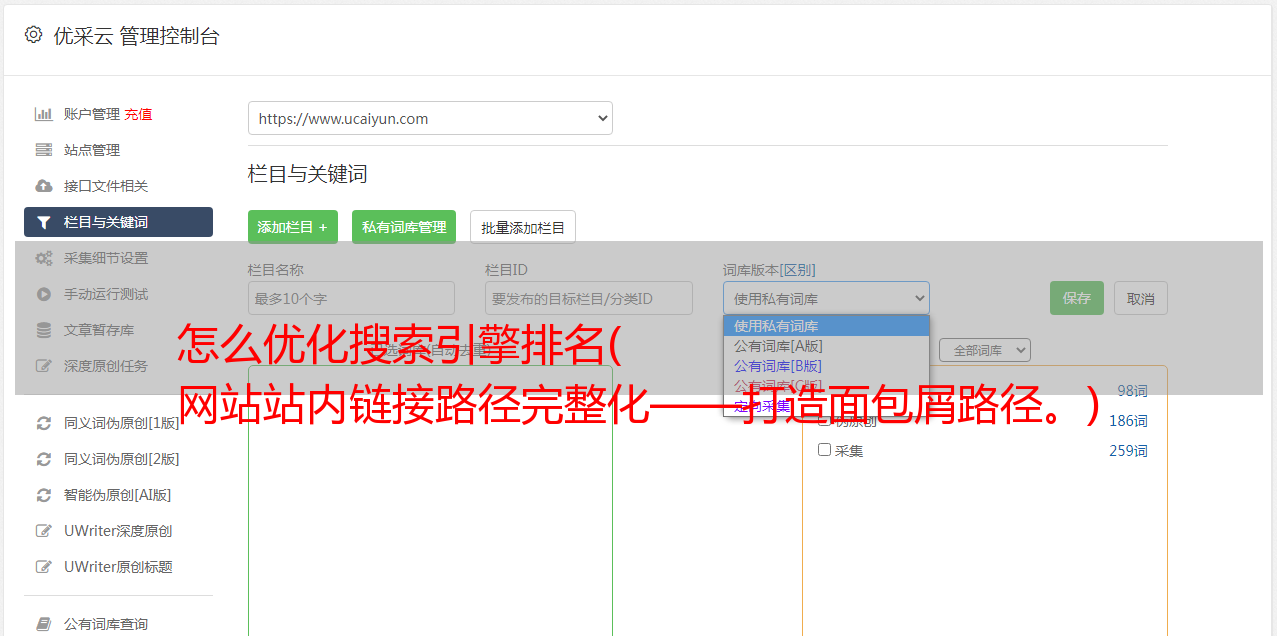
Task: Click the refresh icon for 同义词伪原创[2版]
Action: click(x=44, y=459)
